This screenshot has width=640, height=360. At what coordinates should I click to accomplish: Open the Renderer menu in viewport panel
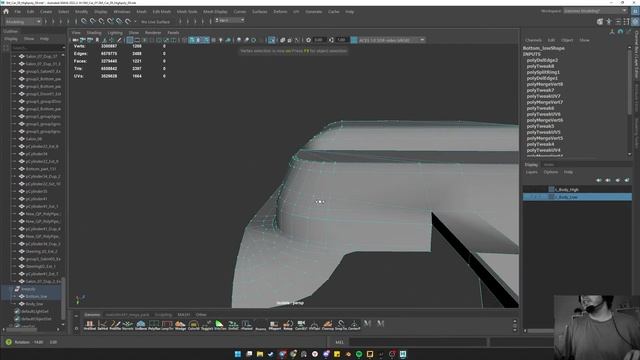(x=153, y=33)
